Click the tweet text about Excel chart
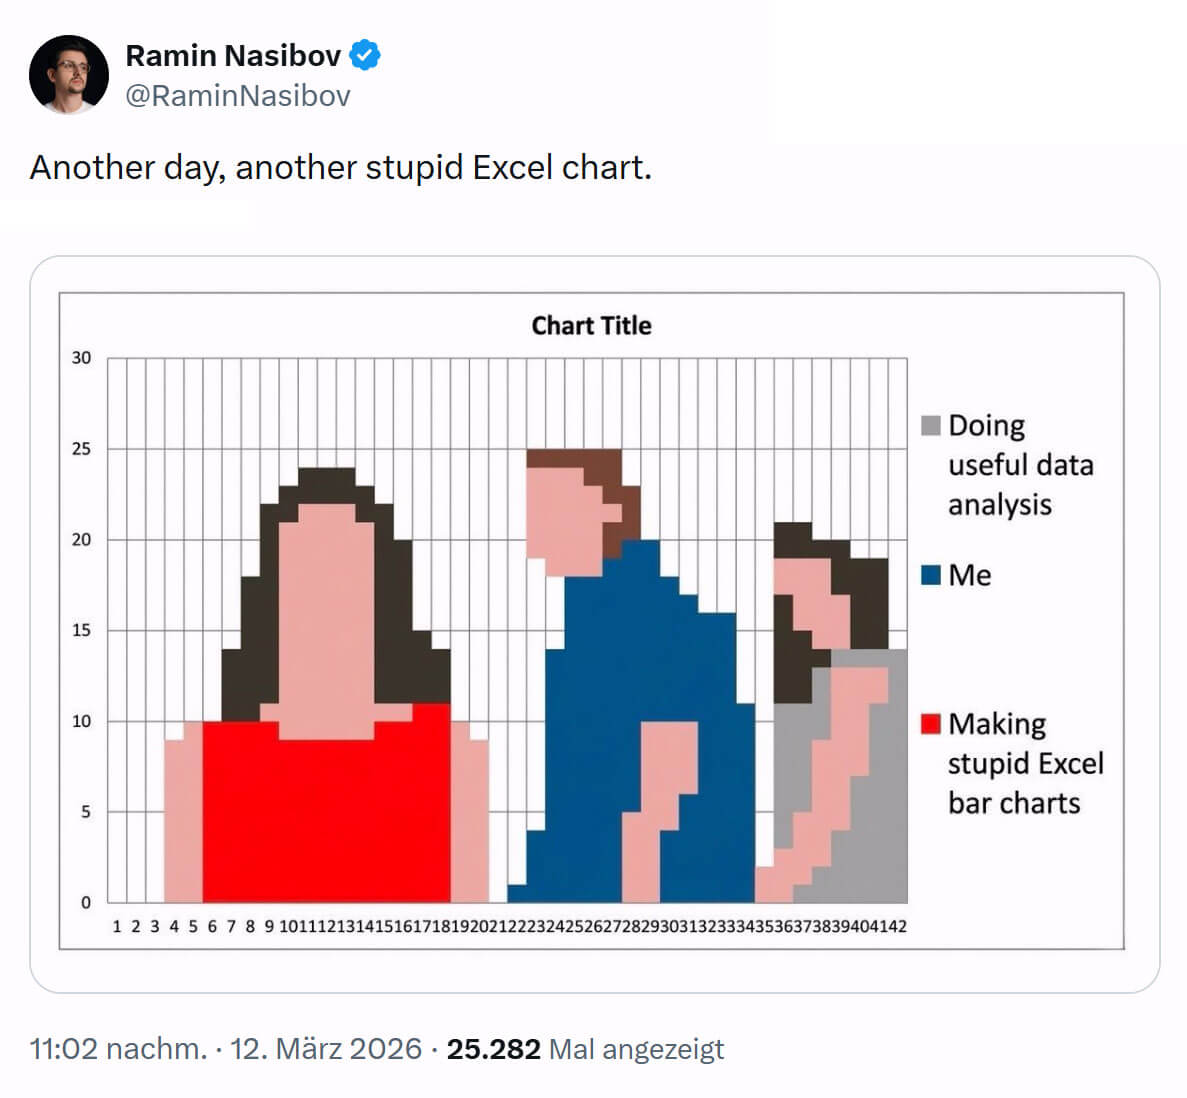Screen dimensions: 1187x1098 (340, 167)
